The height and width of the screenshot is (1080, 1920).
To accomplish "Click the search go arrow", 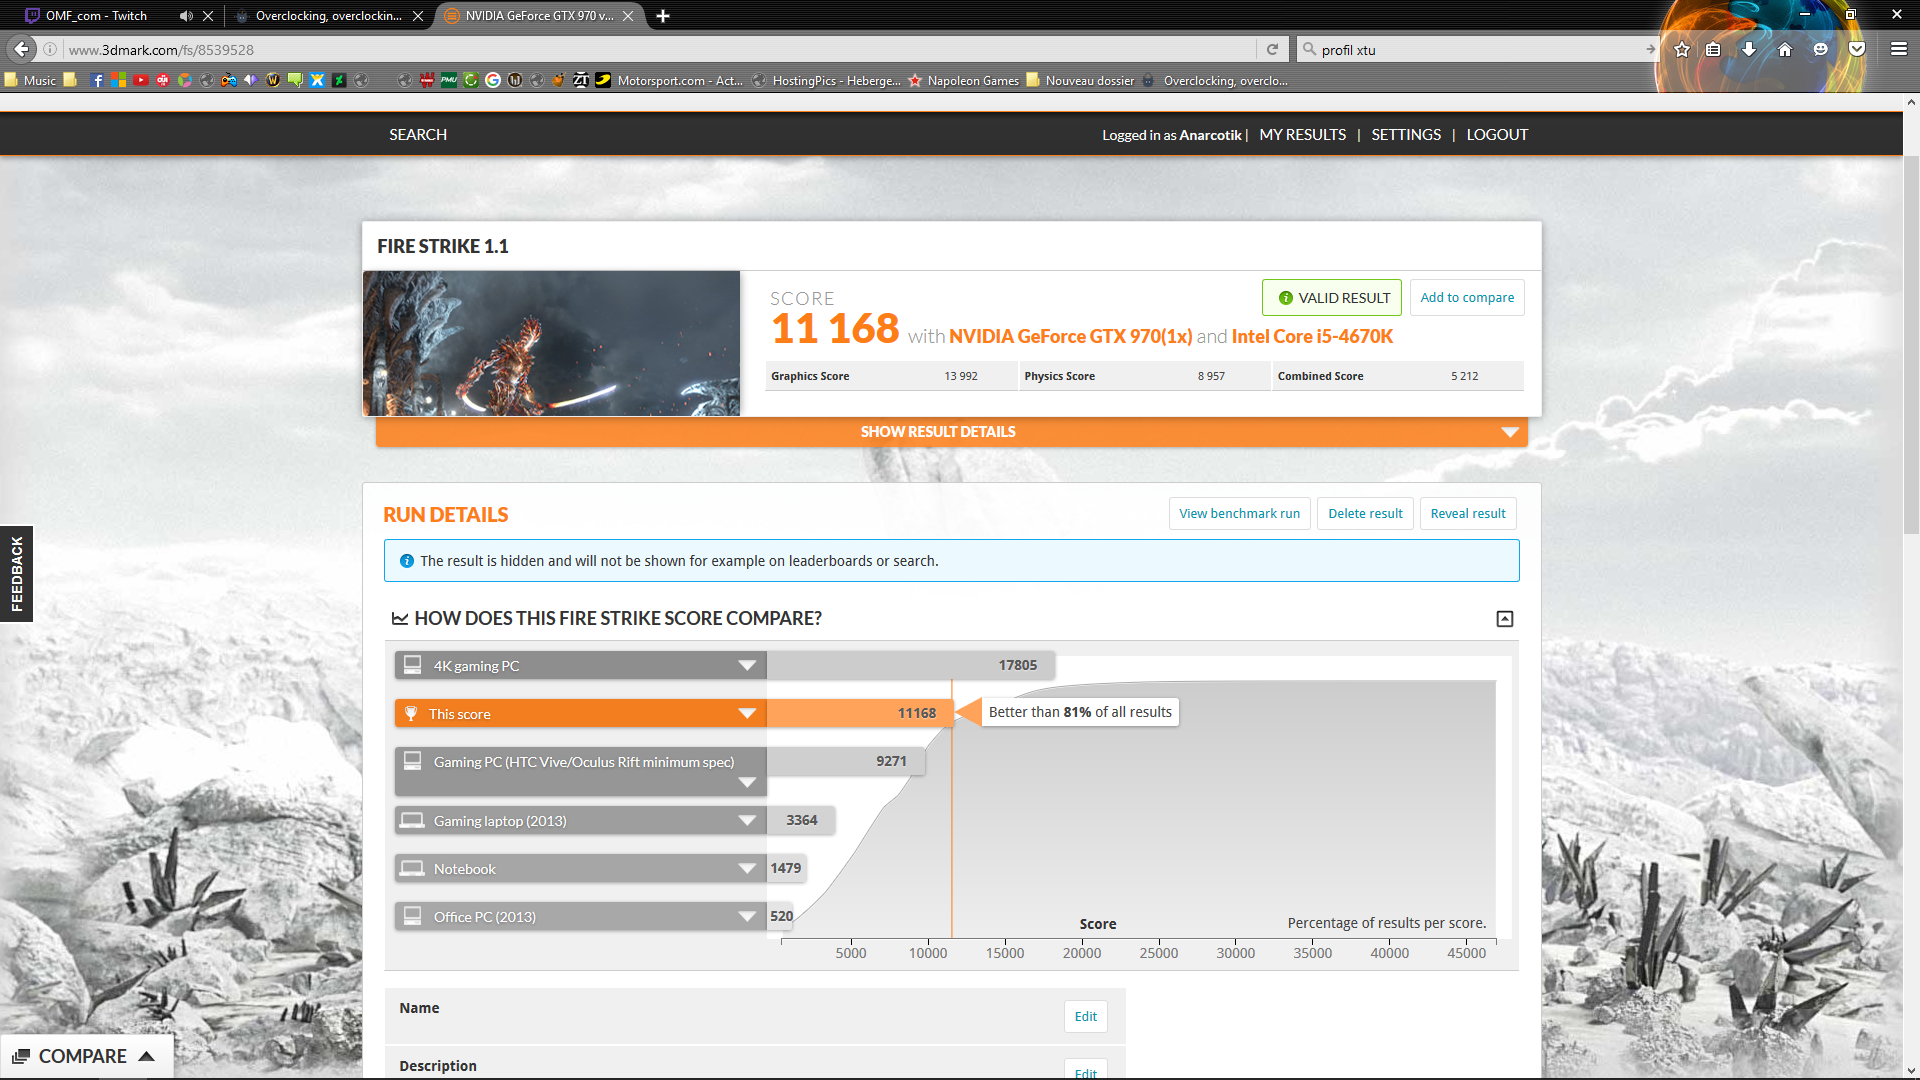I will (1650, 49).
